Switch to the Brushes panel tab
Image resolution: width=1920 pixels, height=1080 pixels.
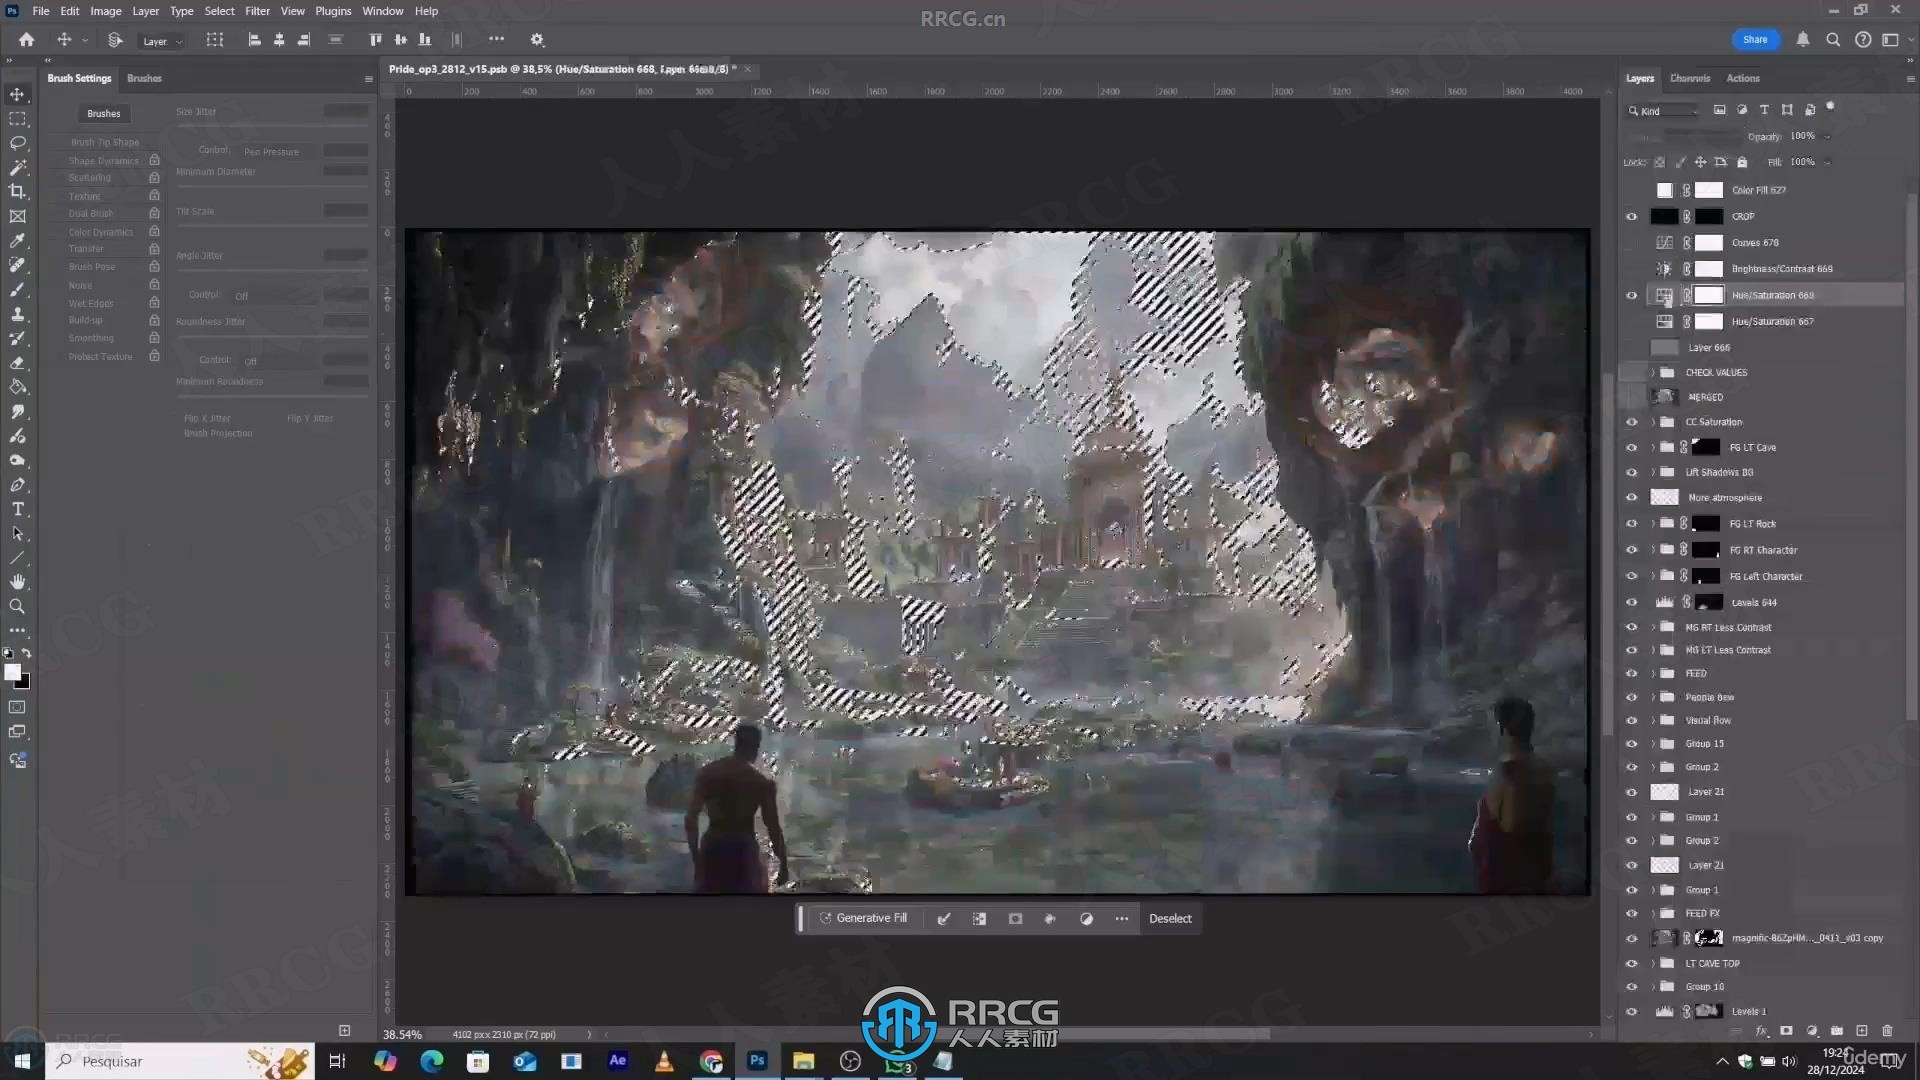pos(144,78)
